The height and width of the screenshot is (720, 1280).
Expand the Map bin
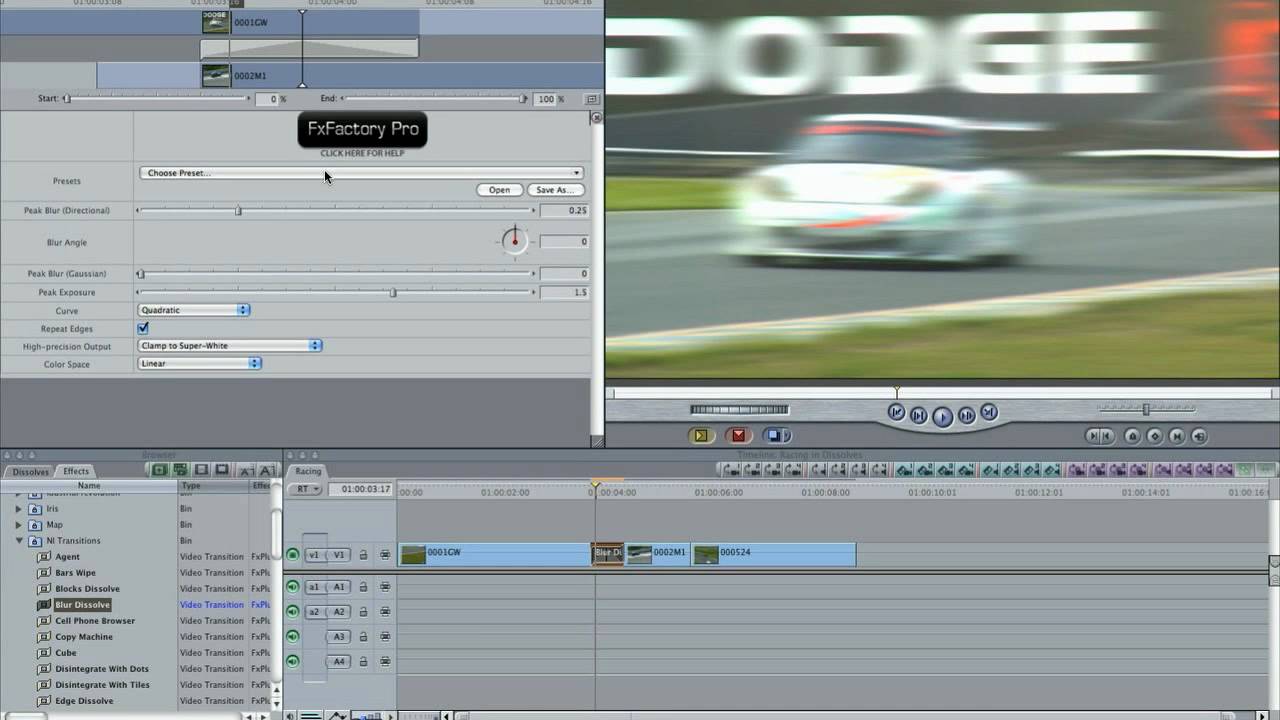click(18, 525)
